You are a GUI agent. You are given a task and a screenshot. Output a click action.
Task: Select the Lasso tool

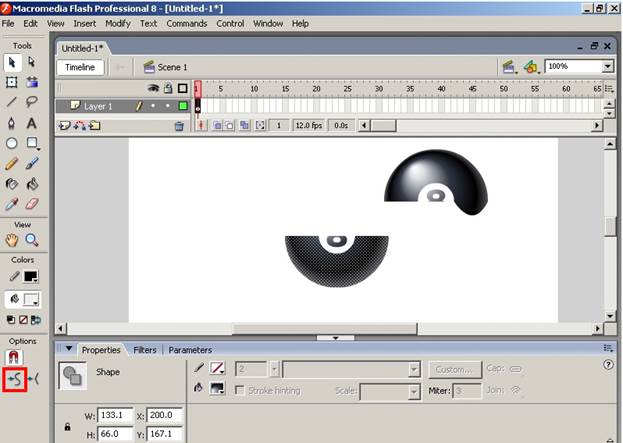tap(32, 102)
